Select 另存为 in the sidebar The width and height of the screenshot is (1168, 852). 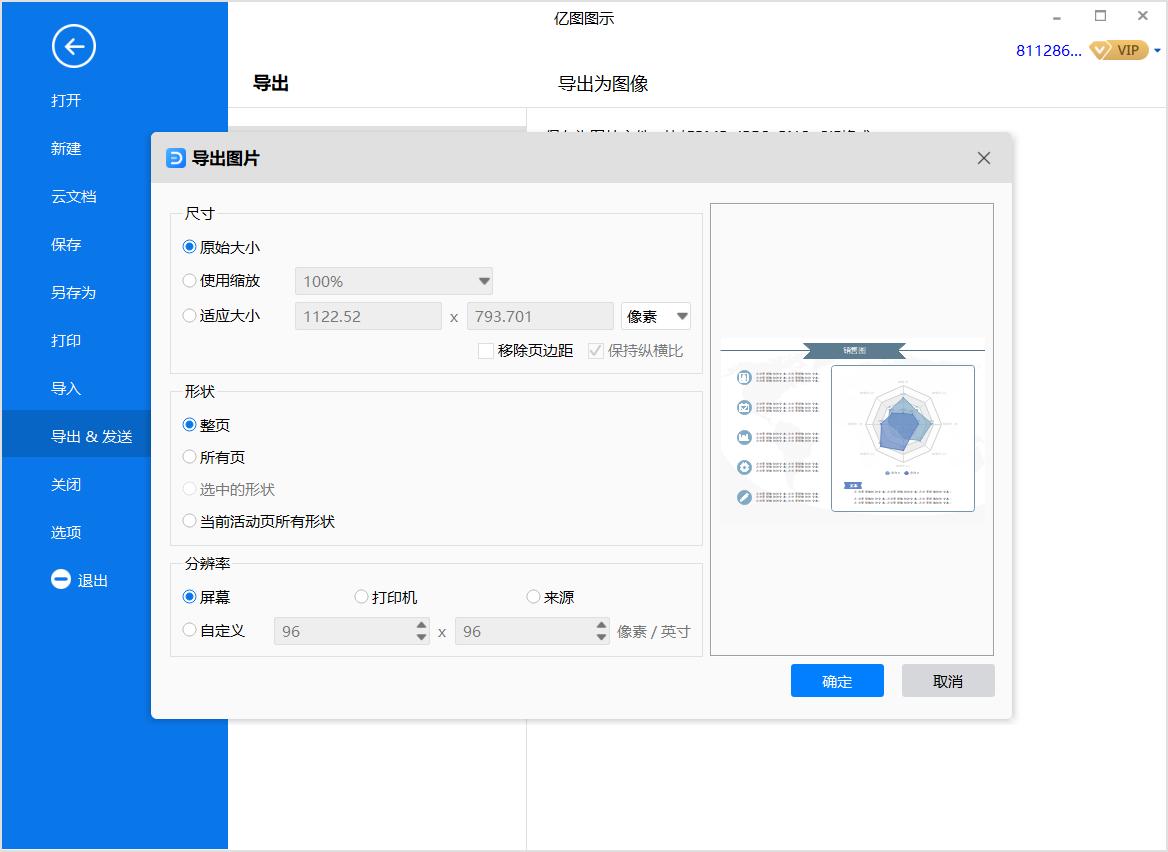74,292
